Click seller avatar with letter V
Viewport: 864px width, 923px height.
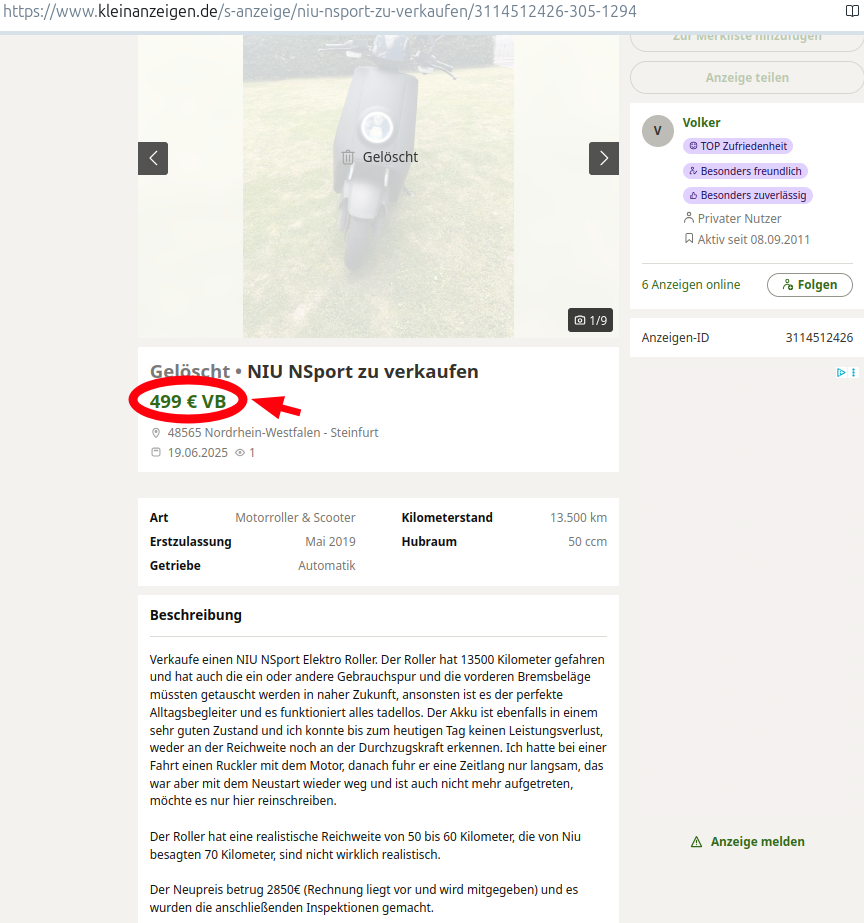[657, 131]
